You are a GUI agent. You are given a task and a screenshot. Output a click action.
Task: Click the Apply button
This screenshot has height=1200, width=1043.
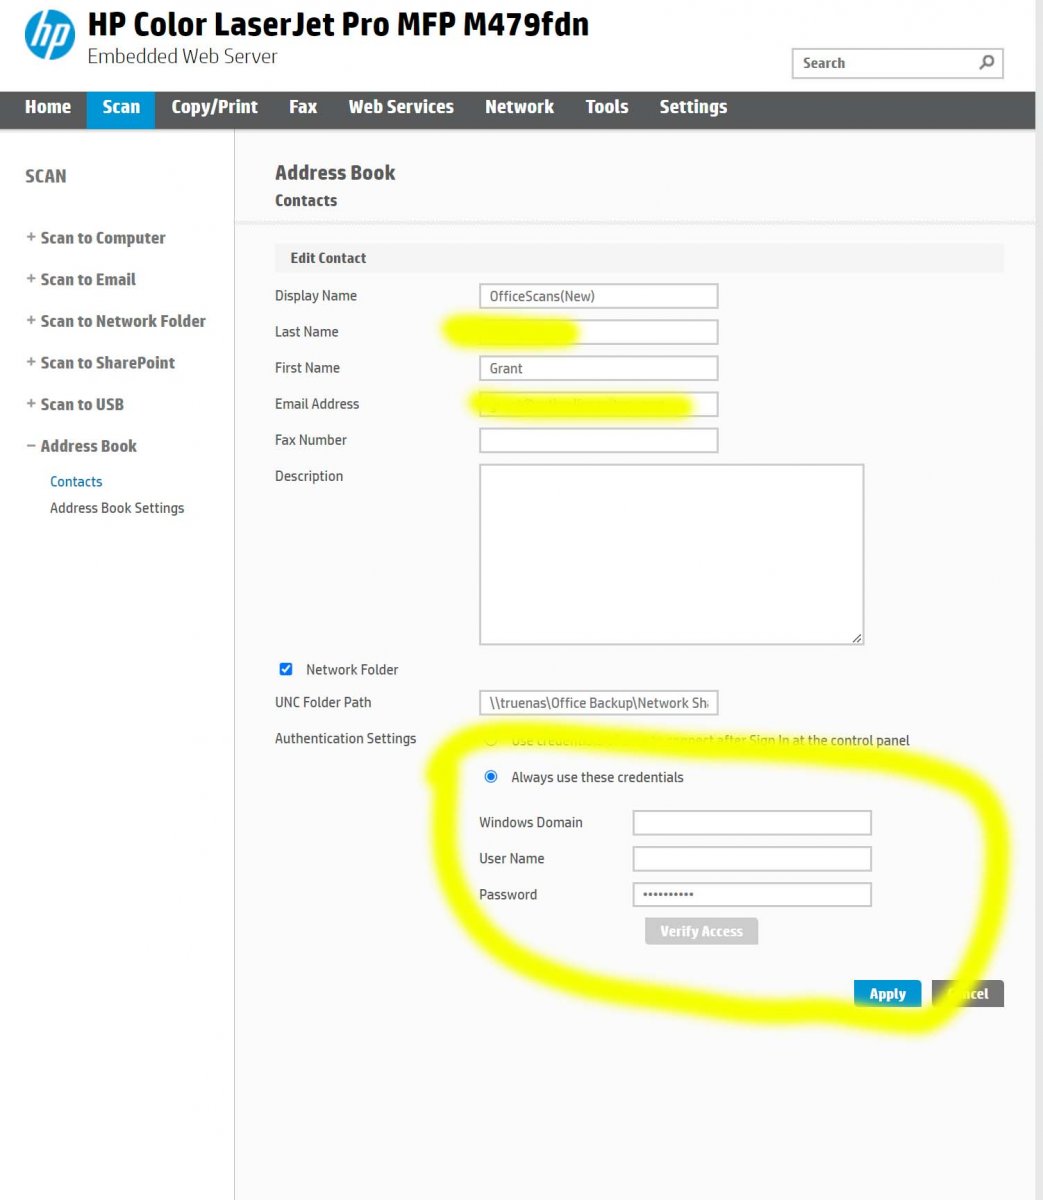pos(887,994)
